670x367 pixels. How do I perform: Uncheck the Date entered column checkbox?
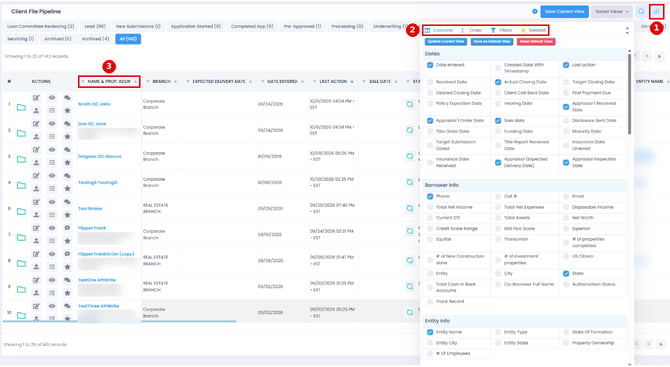click(x=430, y=65)
